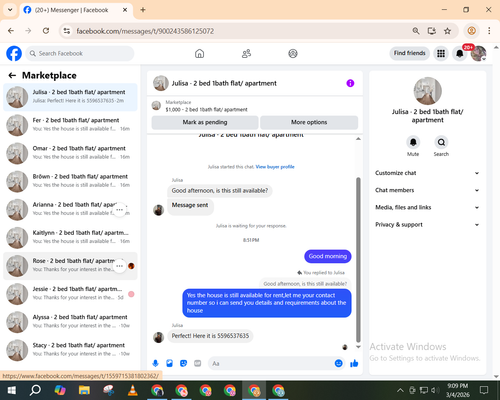Expand the Privacy & support section
The width and height of the screenshot is (500, 400).
coord(427,225)
